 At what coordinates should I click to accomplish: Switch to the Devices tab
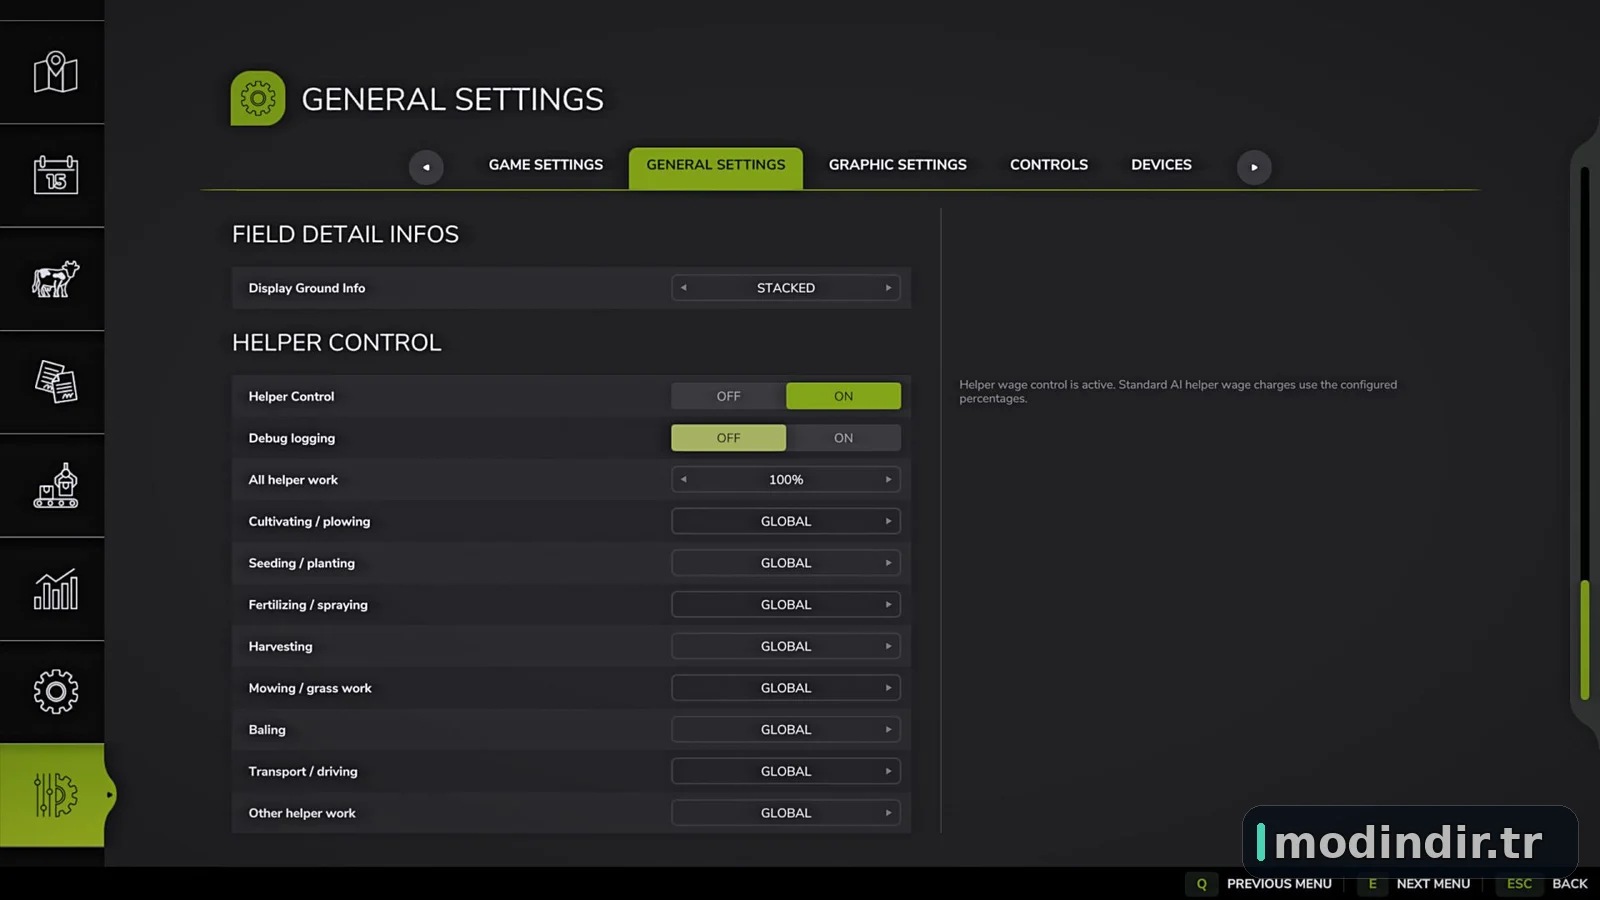point(1161,165)
